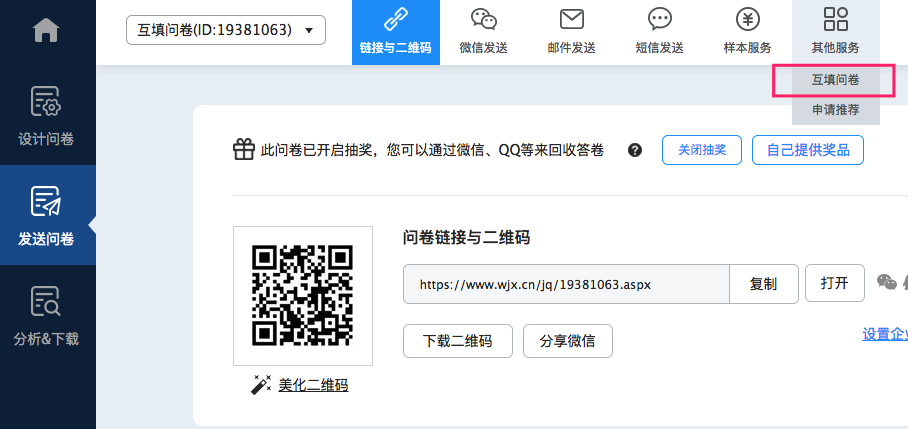Image resolution: width=908 pixels, height=429 pixels.
Task: Open the survey with 打开 button
Action: [x=834, y=283]
